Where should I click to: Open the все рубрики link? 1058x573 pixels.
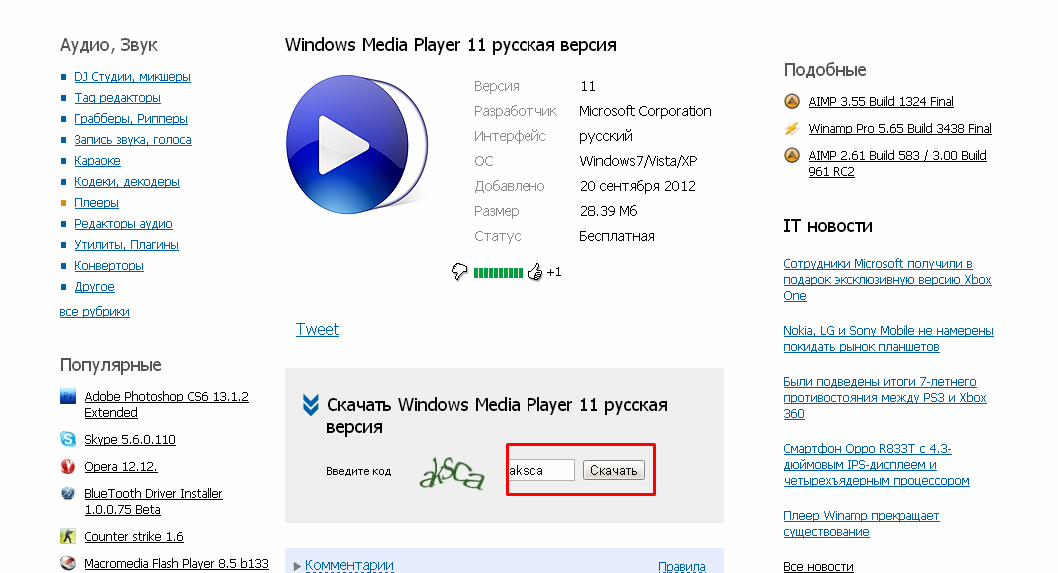[94, 312]
